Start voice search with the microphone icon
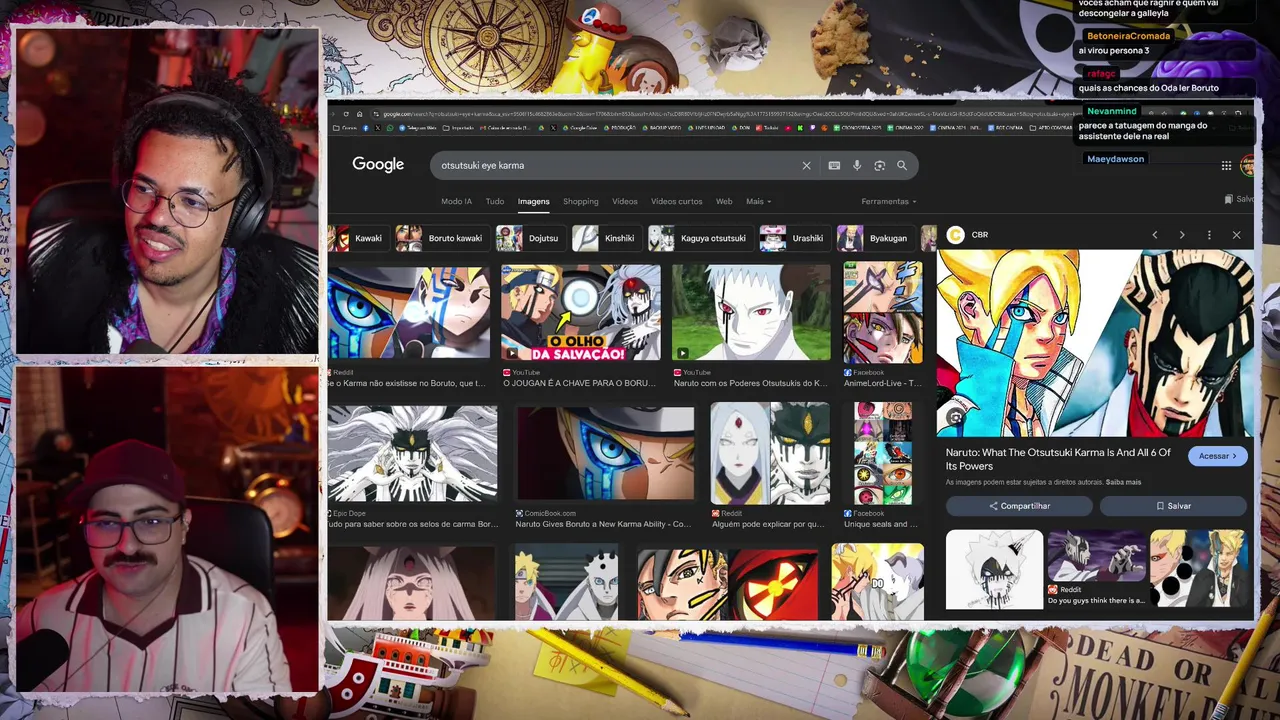 click(857, 166)
